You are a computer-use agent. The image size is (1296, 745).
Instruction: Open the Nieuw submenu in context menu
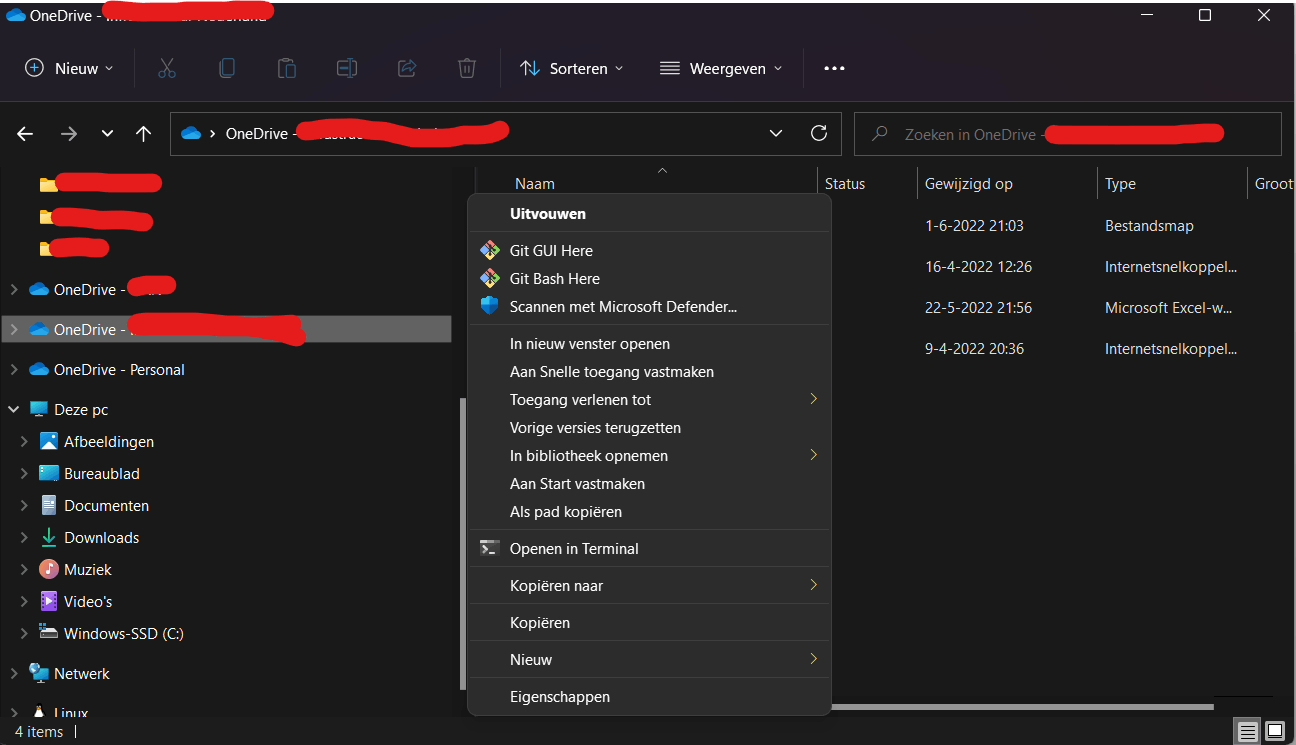(x=649, y=659)
